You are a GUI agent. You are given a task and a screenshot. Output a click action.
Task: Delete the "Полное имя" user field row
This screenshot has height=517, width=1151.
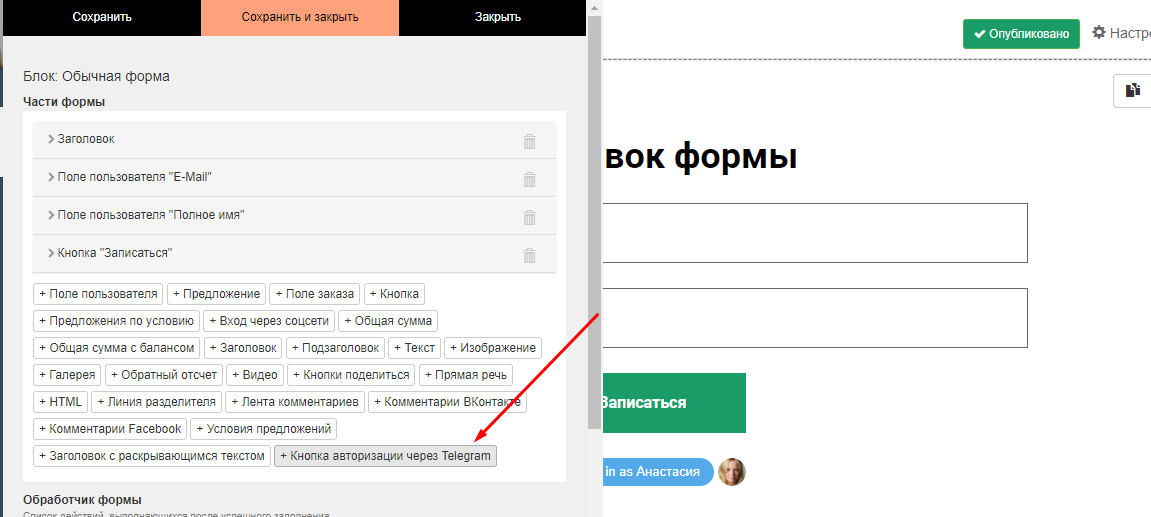(529, 217)
